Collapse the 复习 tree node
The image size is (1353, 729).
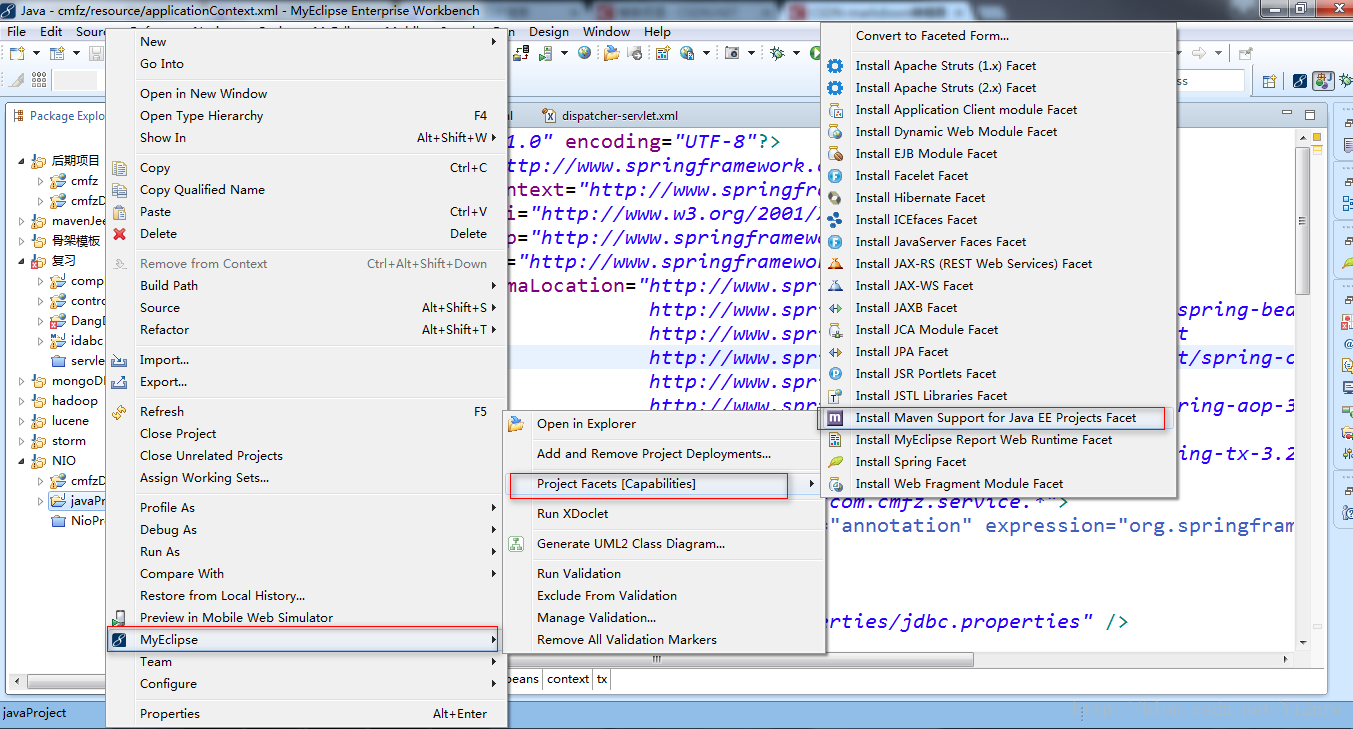[x=23, y=261]
